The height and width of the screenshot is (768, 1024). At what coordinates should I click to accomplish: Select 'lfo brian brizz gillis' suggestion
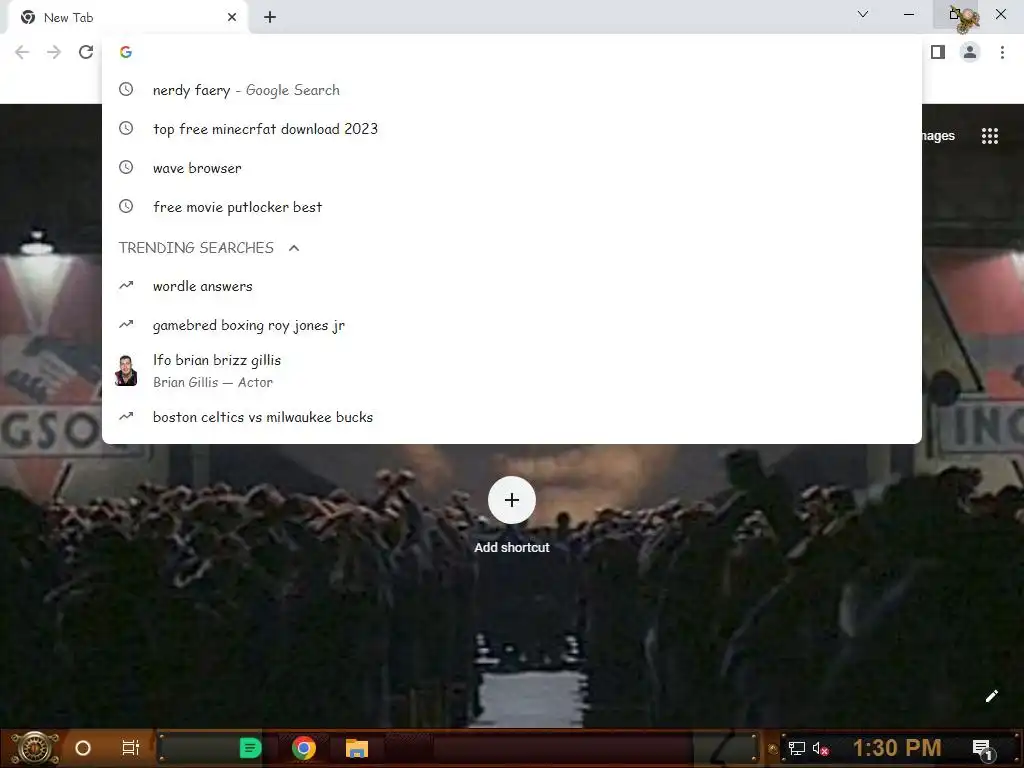(x=511, y=371)
